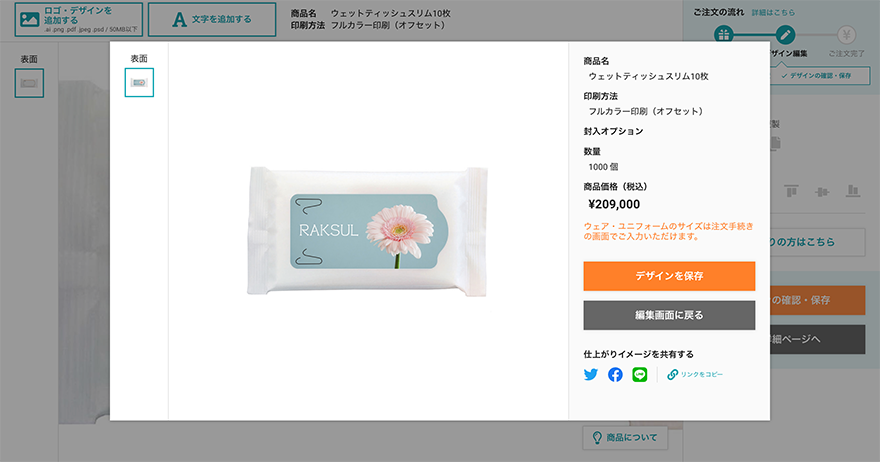Screen dimensions: 880x462
Task: Select the 表面 thumbnail in left sidebar
Action: (29, 83)
